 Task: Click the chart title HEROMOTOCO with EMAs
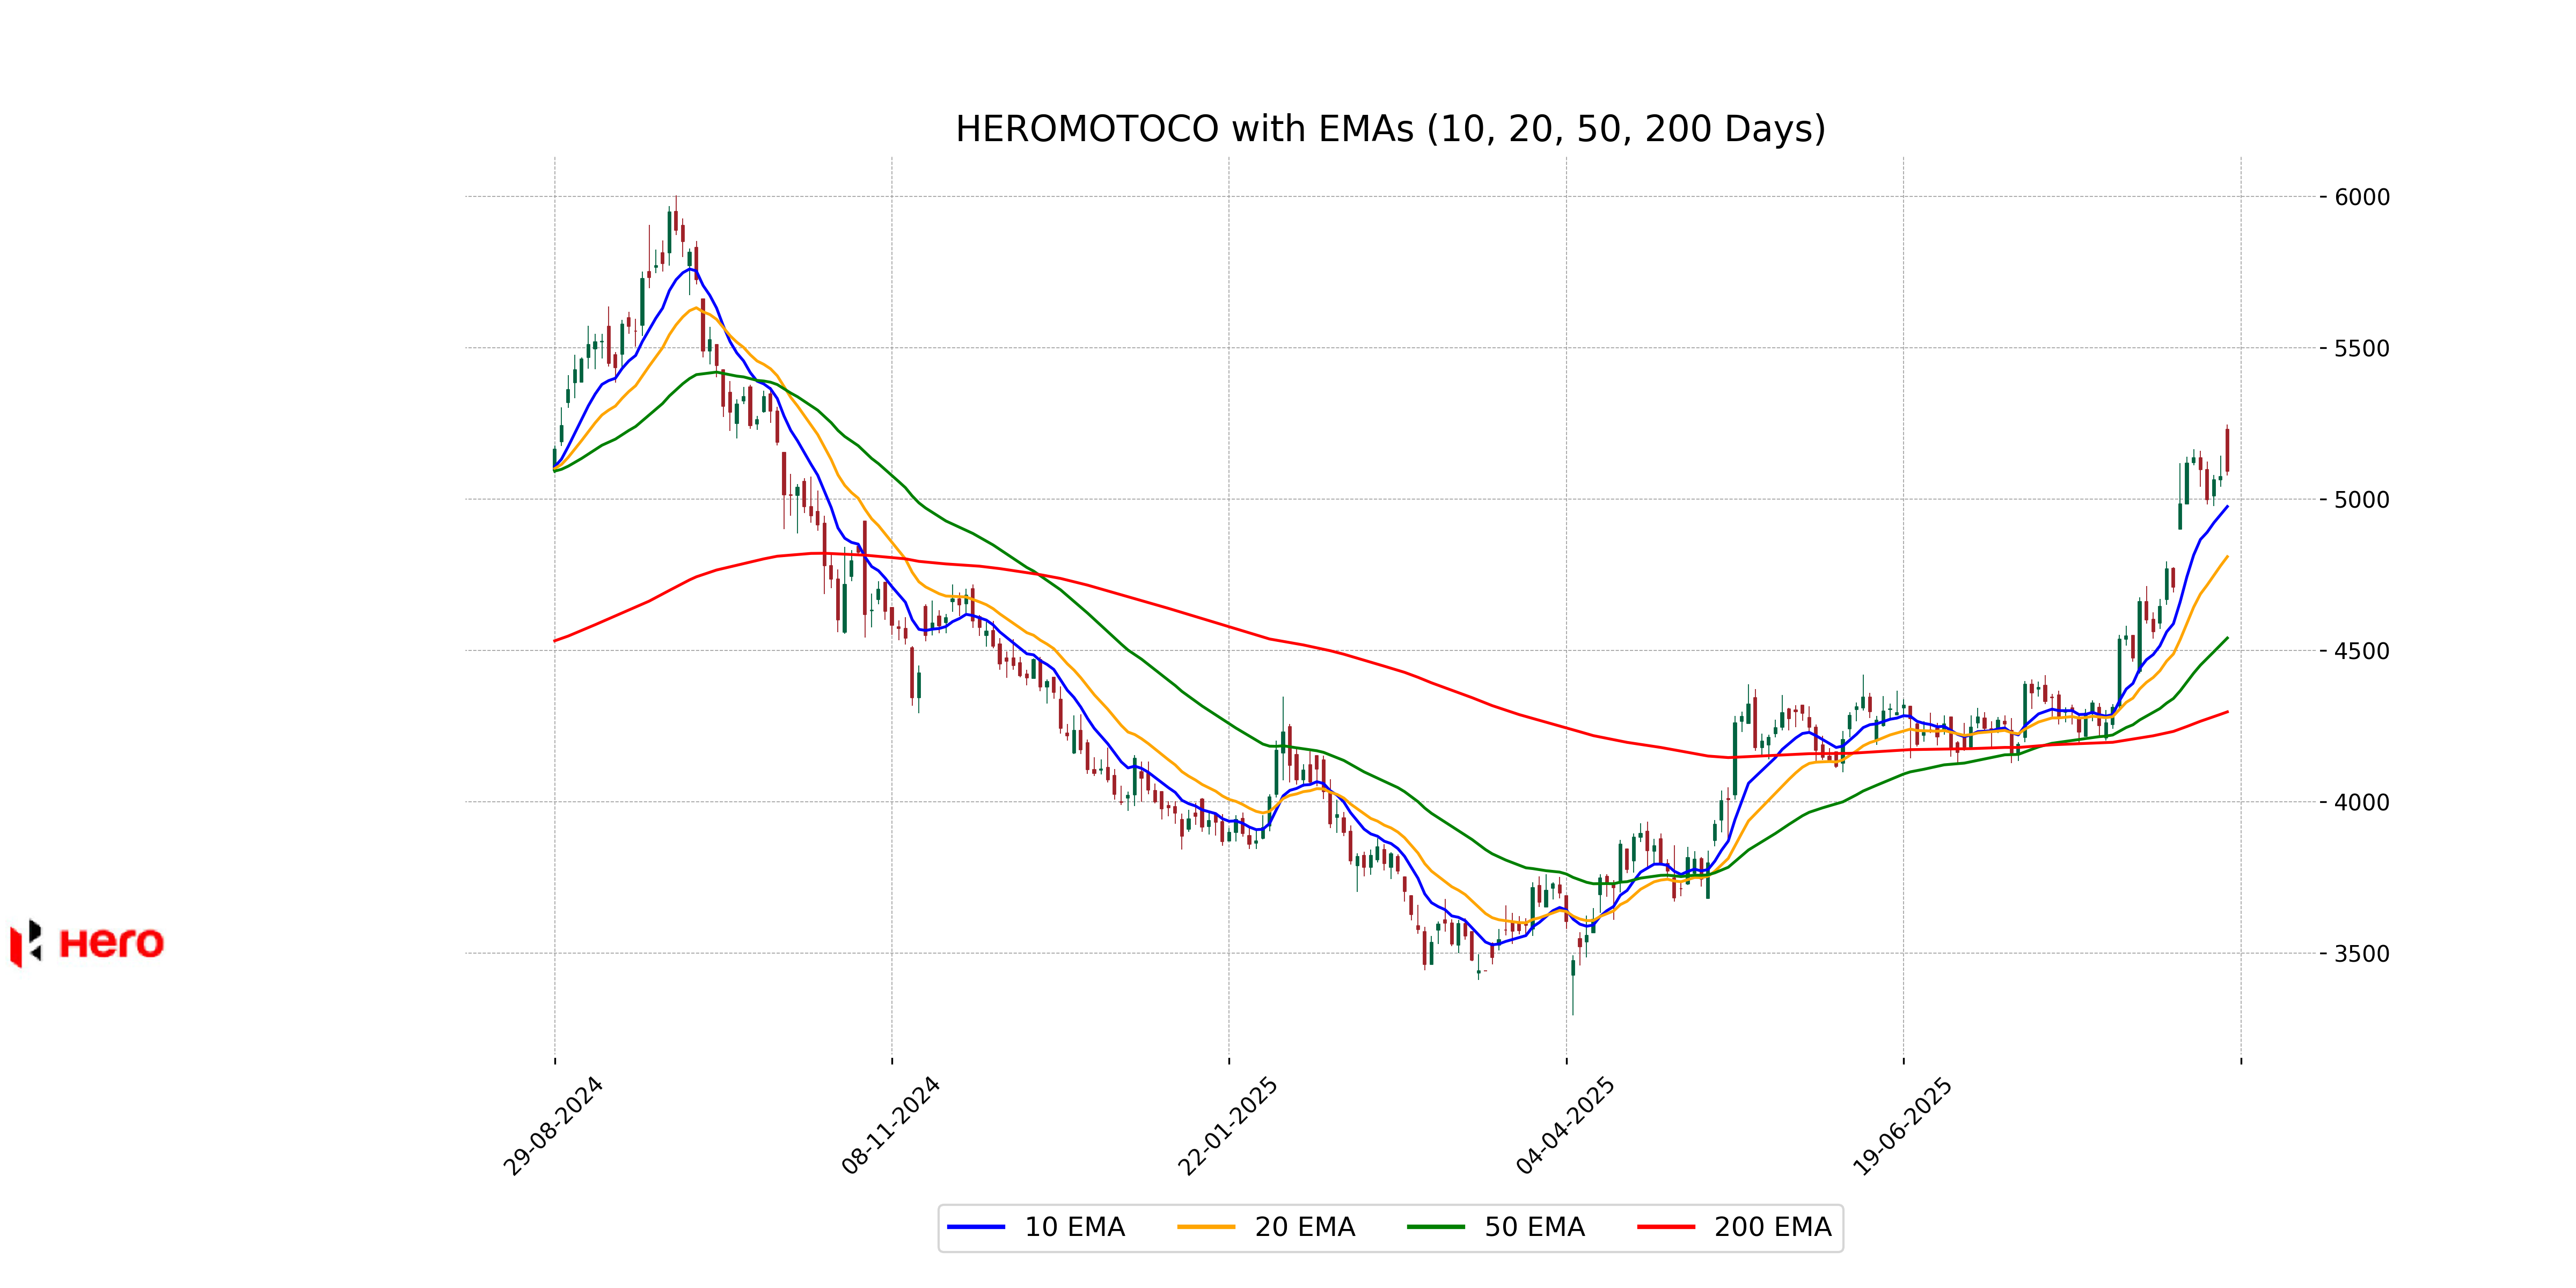pyautogui.click(x=1390, y=129)
